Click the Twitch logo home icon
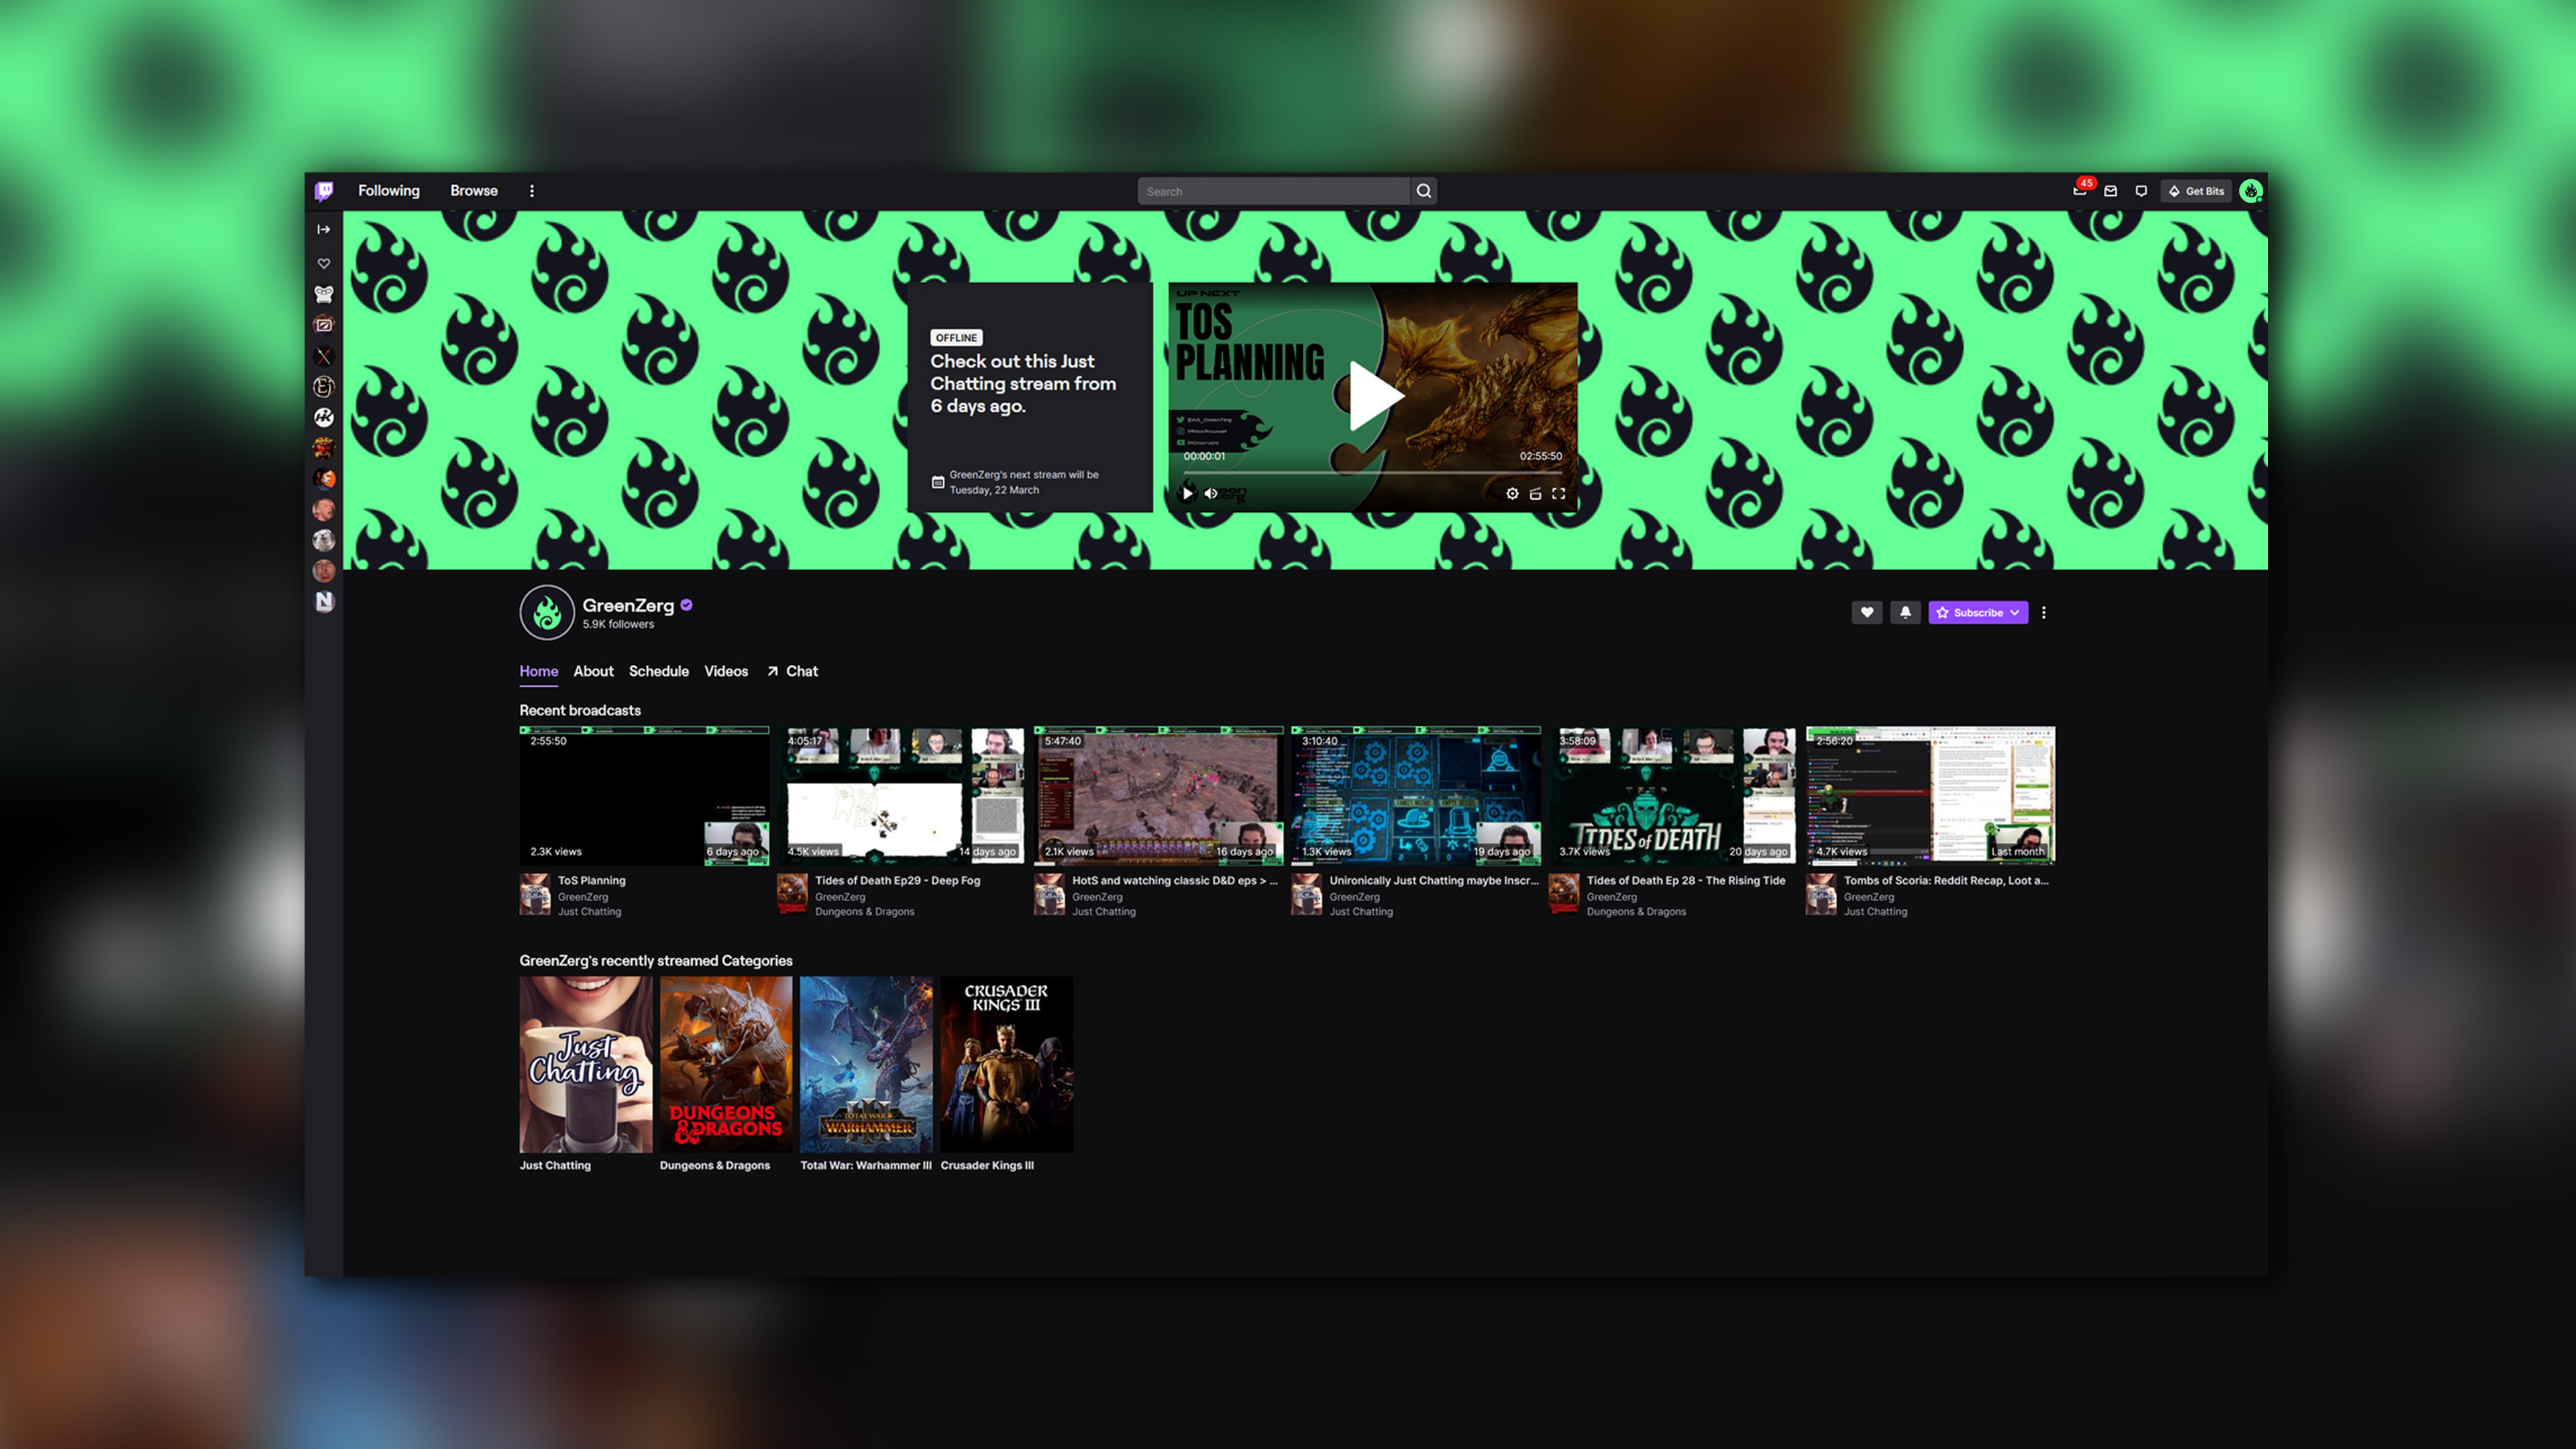This screenshot has height=1449, width=2576. [324, 191]
